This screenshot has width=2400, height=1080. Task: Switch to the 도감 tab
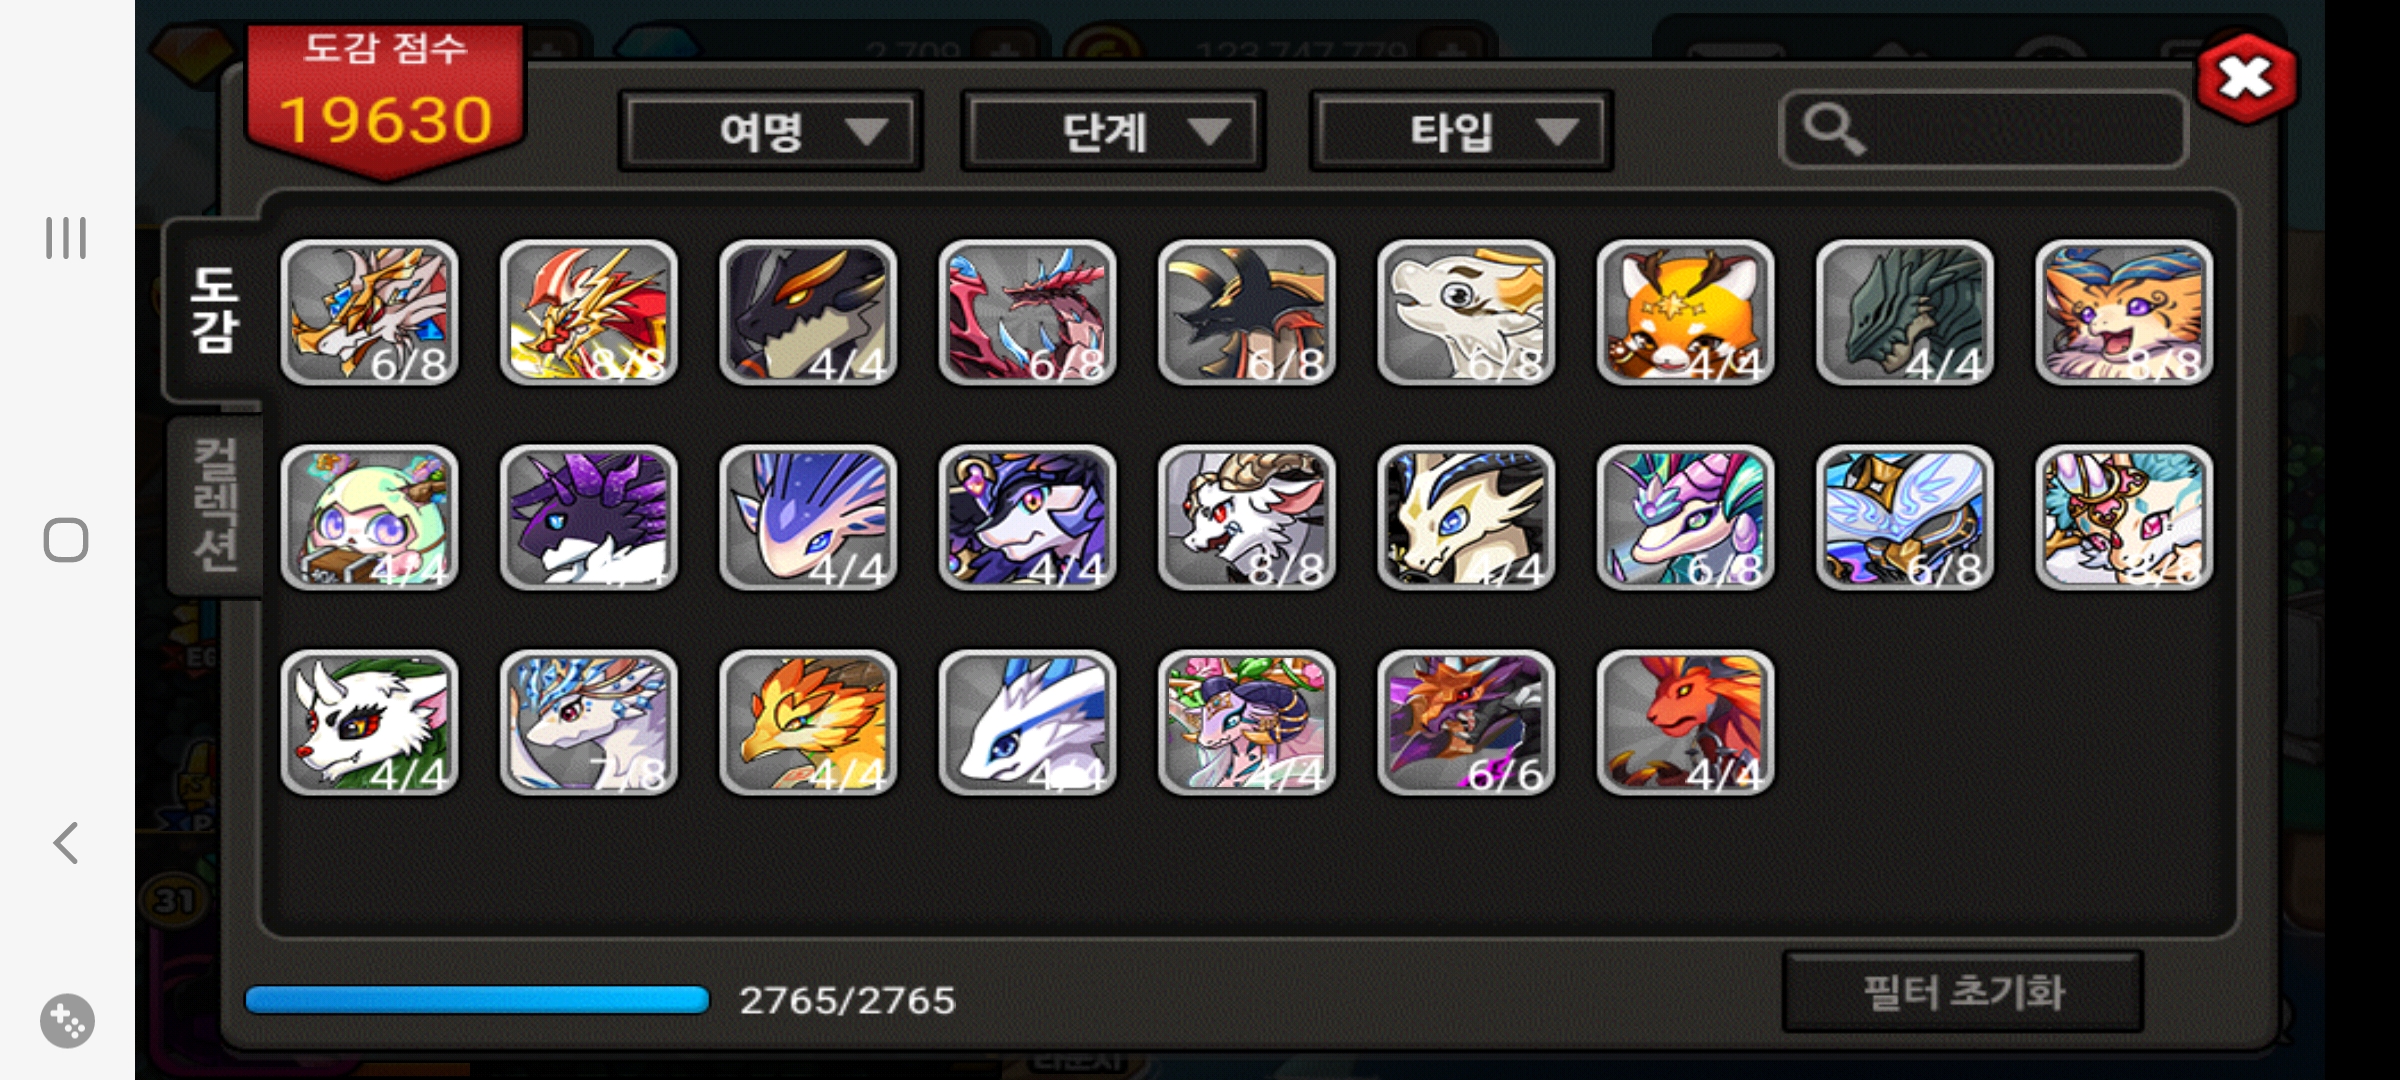coord(214,310)
